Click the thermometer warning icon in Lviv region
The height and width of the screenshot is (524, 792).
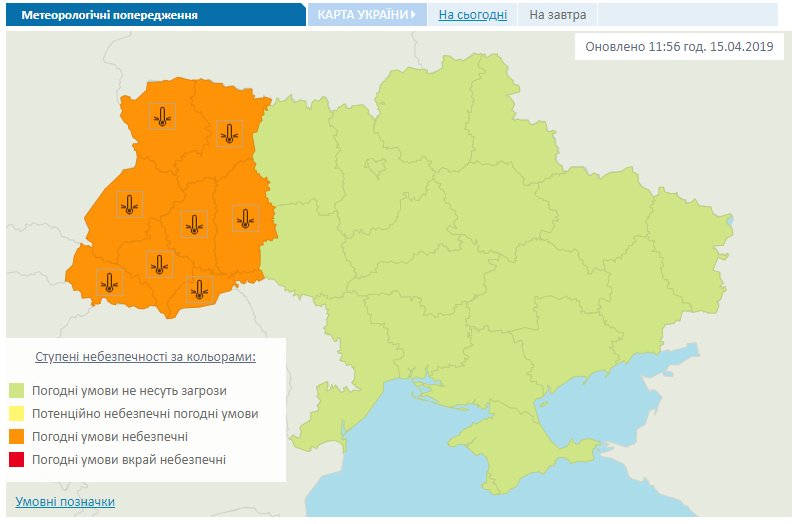[x=129, y=205]
